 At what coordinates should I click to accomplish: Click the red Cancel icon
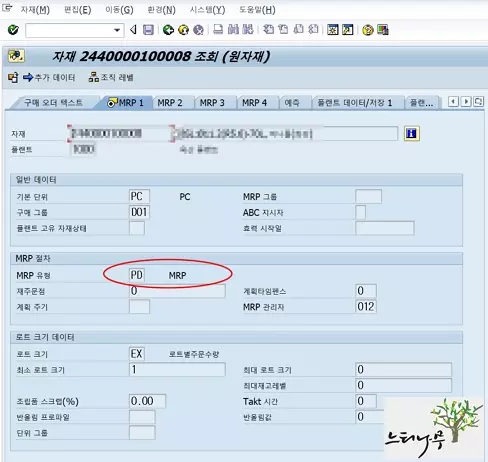[198, 30]
